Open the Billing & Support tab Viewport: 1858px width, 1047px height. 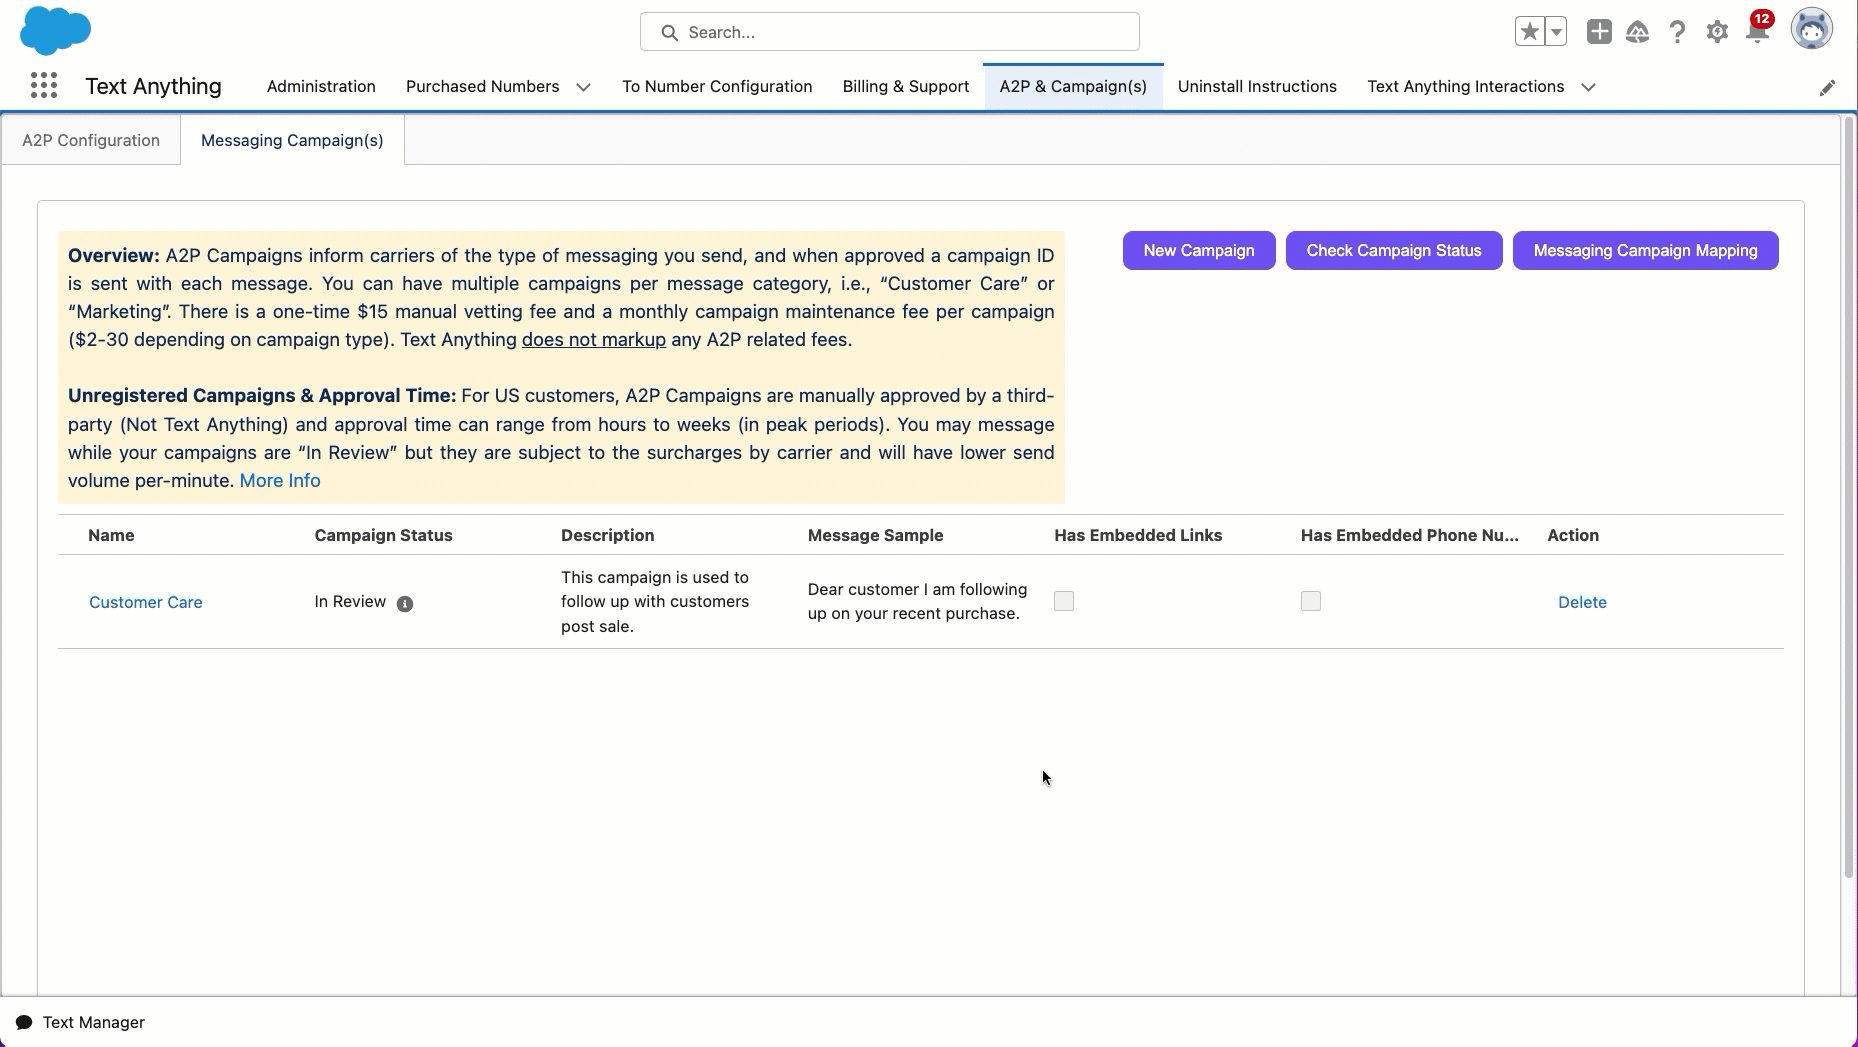point(905,86)
